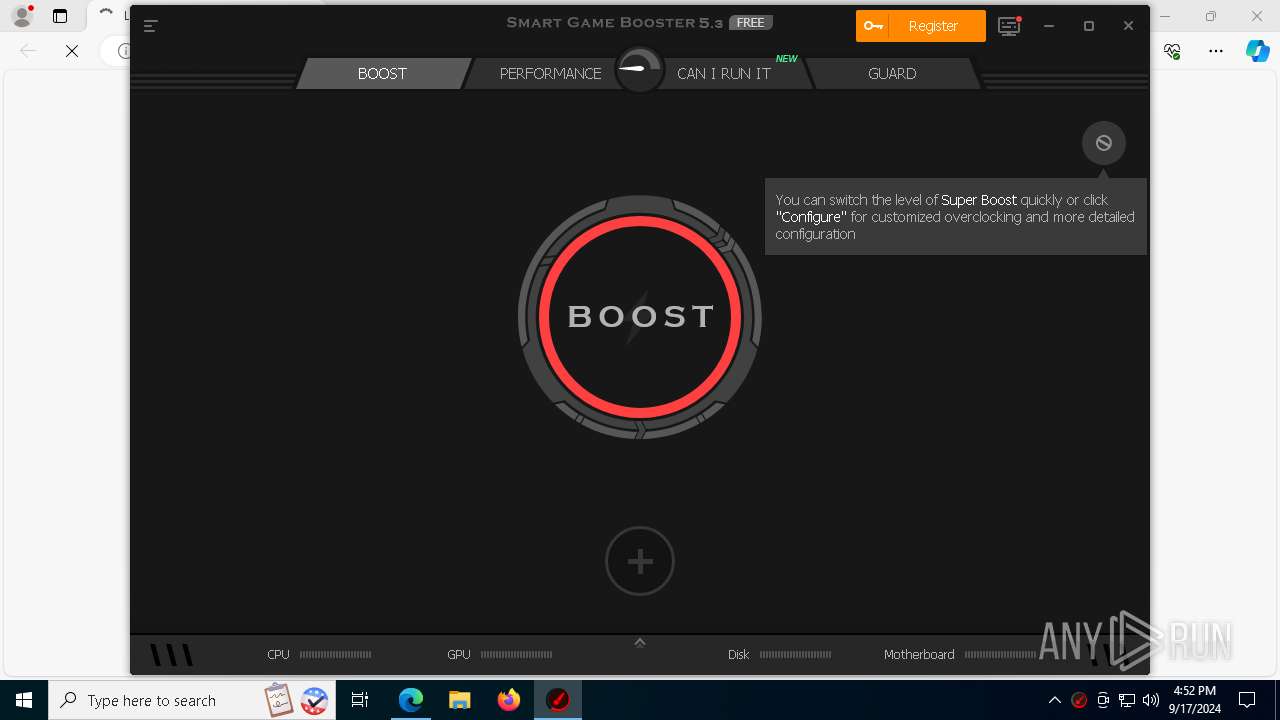This screenshot has height=720, width=1280.
Task: Click the taskbar search box
Action: click(192, 700)
